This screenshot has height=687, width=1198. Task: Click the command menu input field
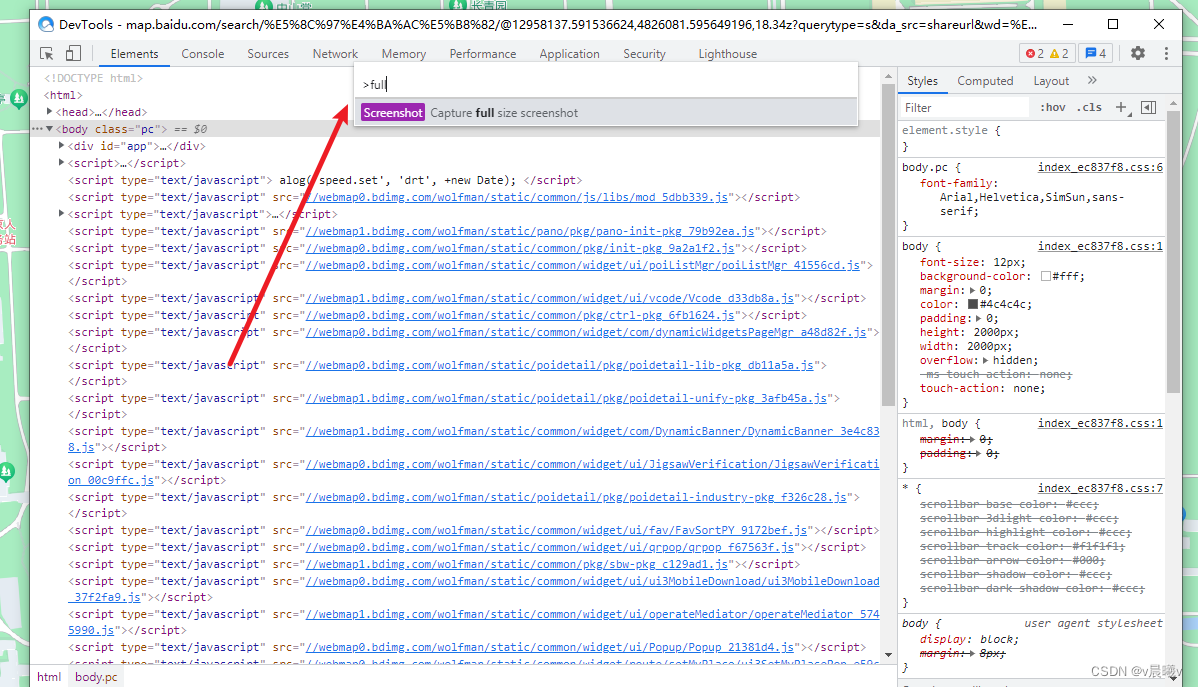tap(607, 84)
